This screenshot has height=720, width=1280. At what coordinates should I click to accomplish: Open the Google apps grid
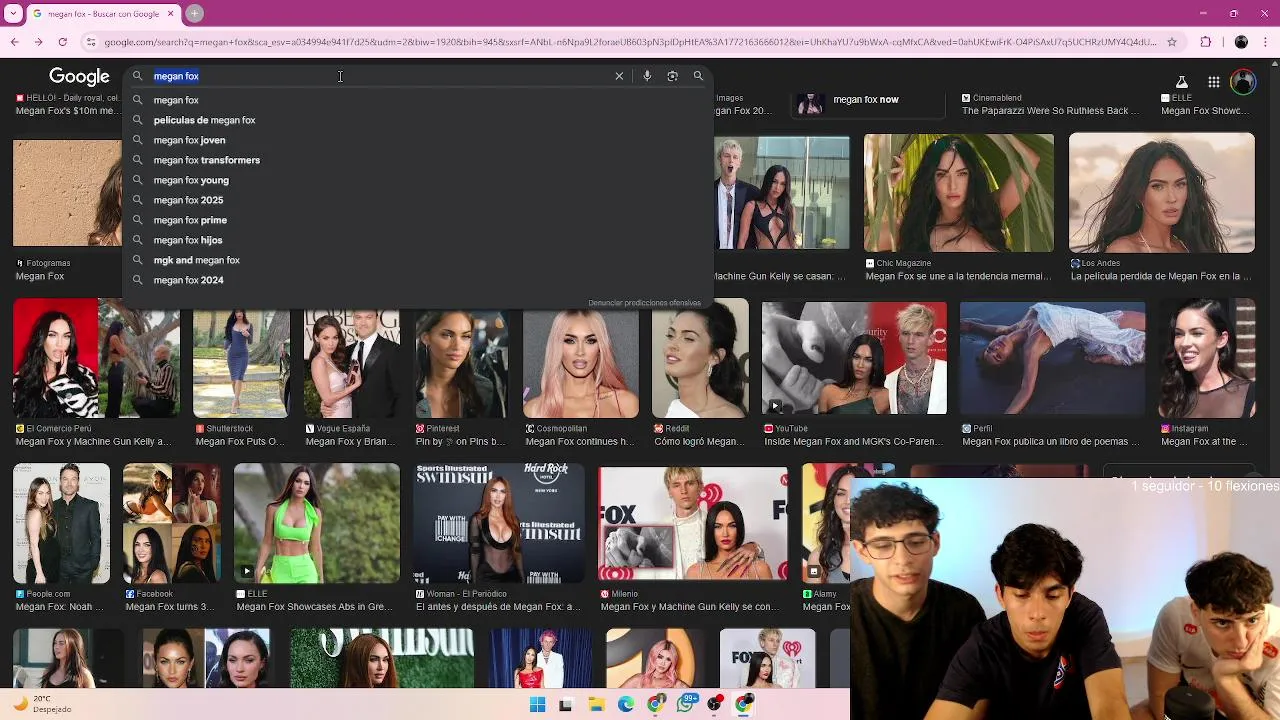(1213, 82)
